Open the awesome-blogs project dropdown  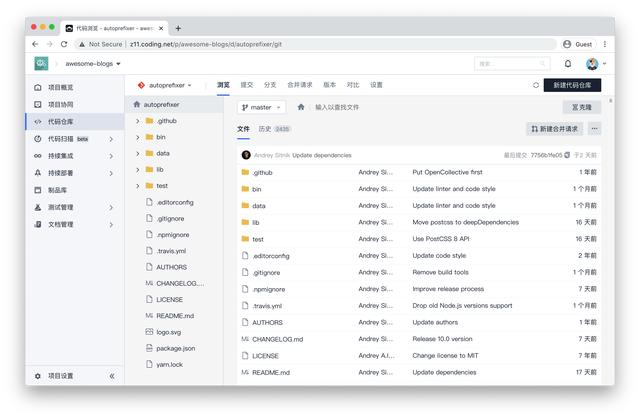pyautogui.click(x=93, y=64)
